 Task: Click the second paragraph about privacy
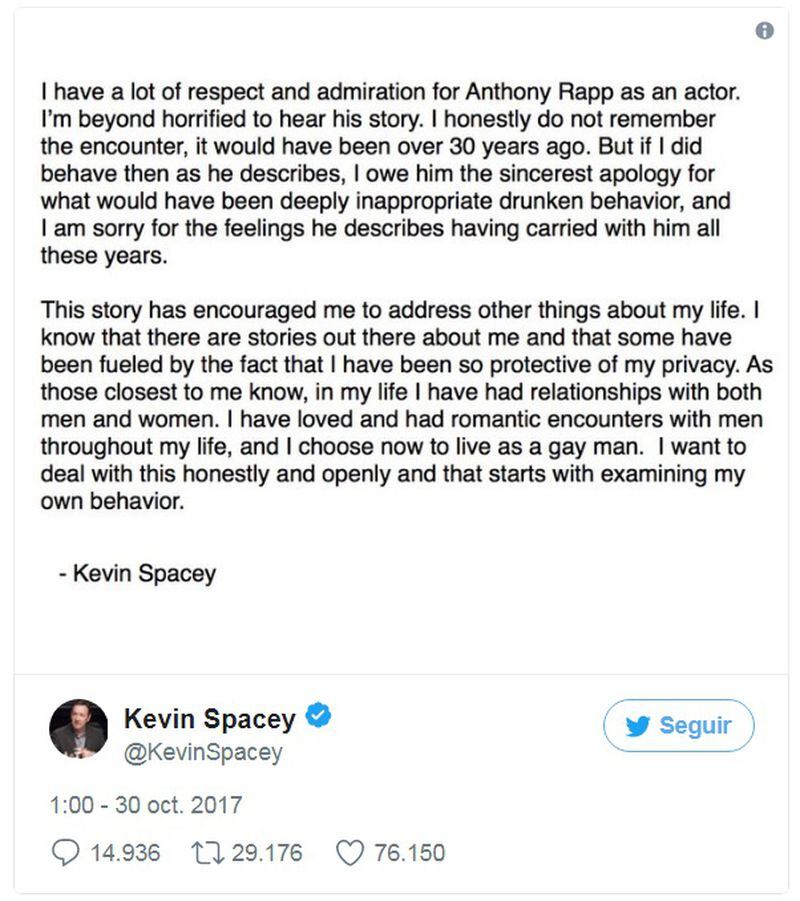point(406,406)
